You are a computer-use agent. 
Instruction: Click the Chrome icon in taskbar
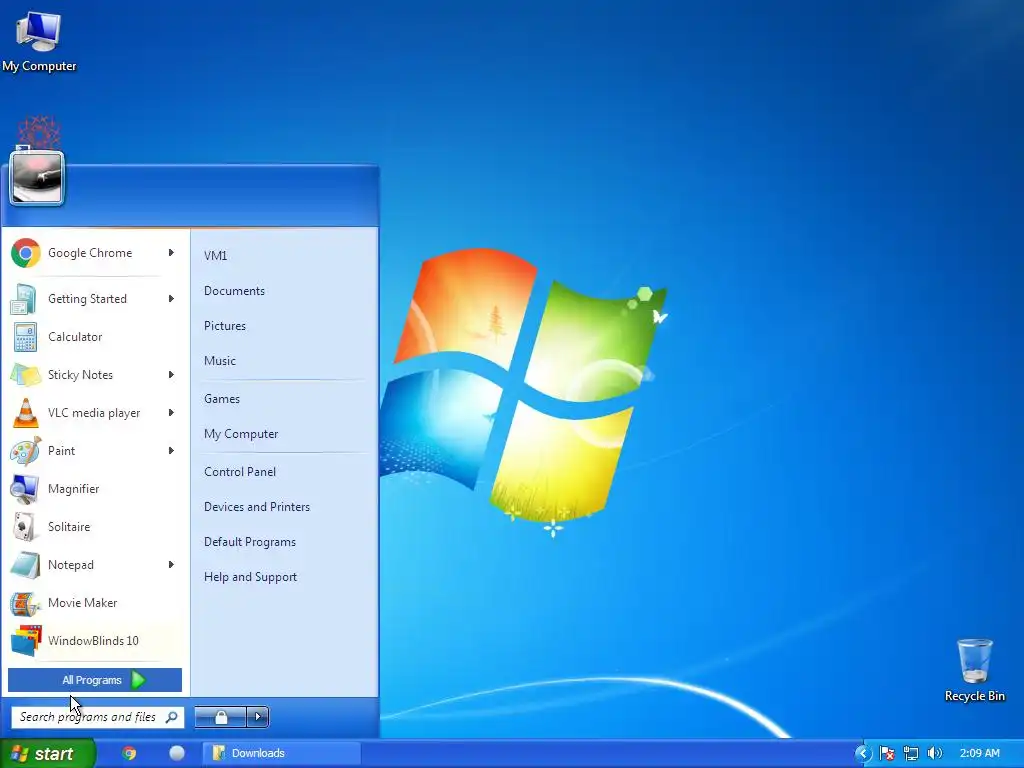click(129, 753)
